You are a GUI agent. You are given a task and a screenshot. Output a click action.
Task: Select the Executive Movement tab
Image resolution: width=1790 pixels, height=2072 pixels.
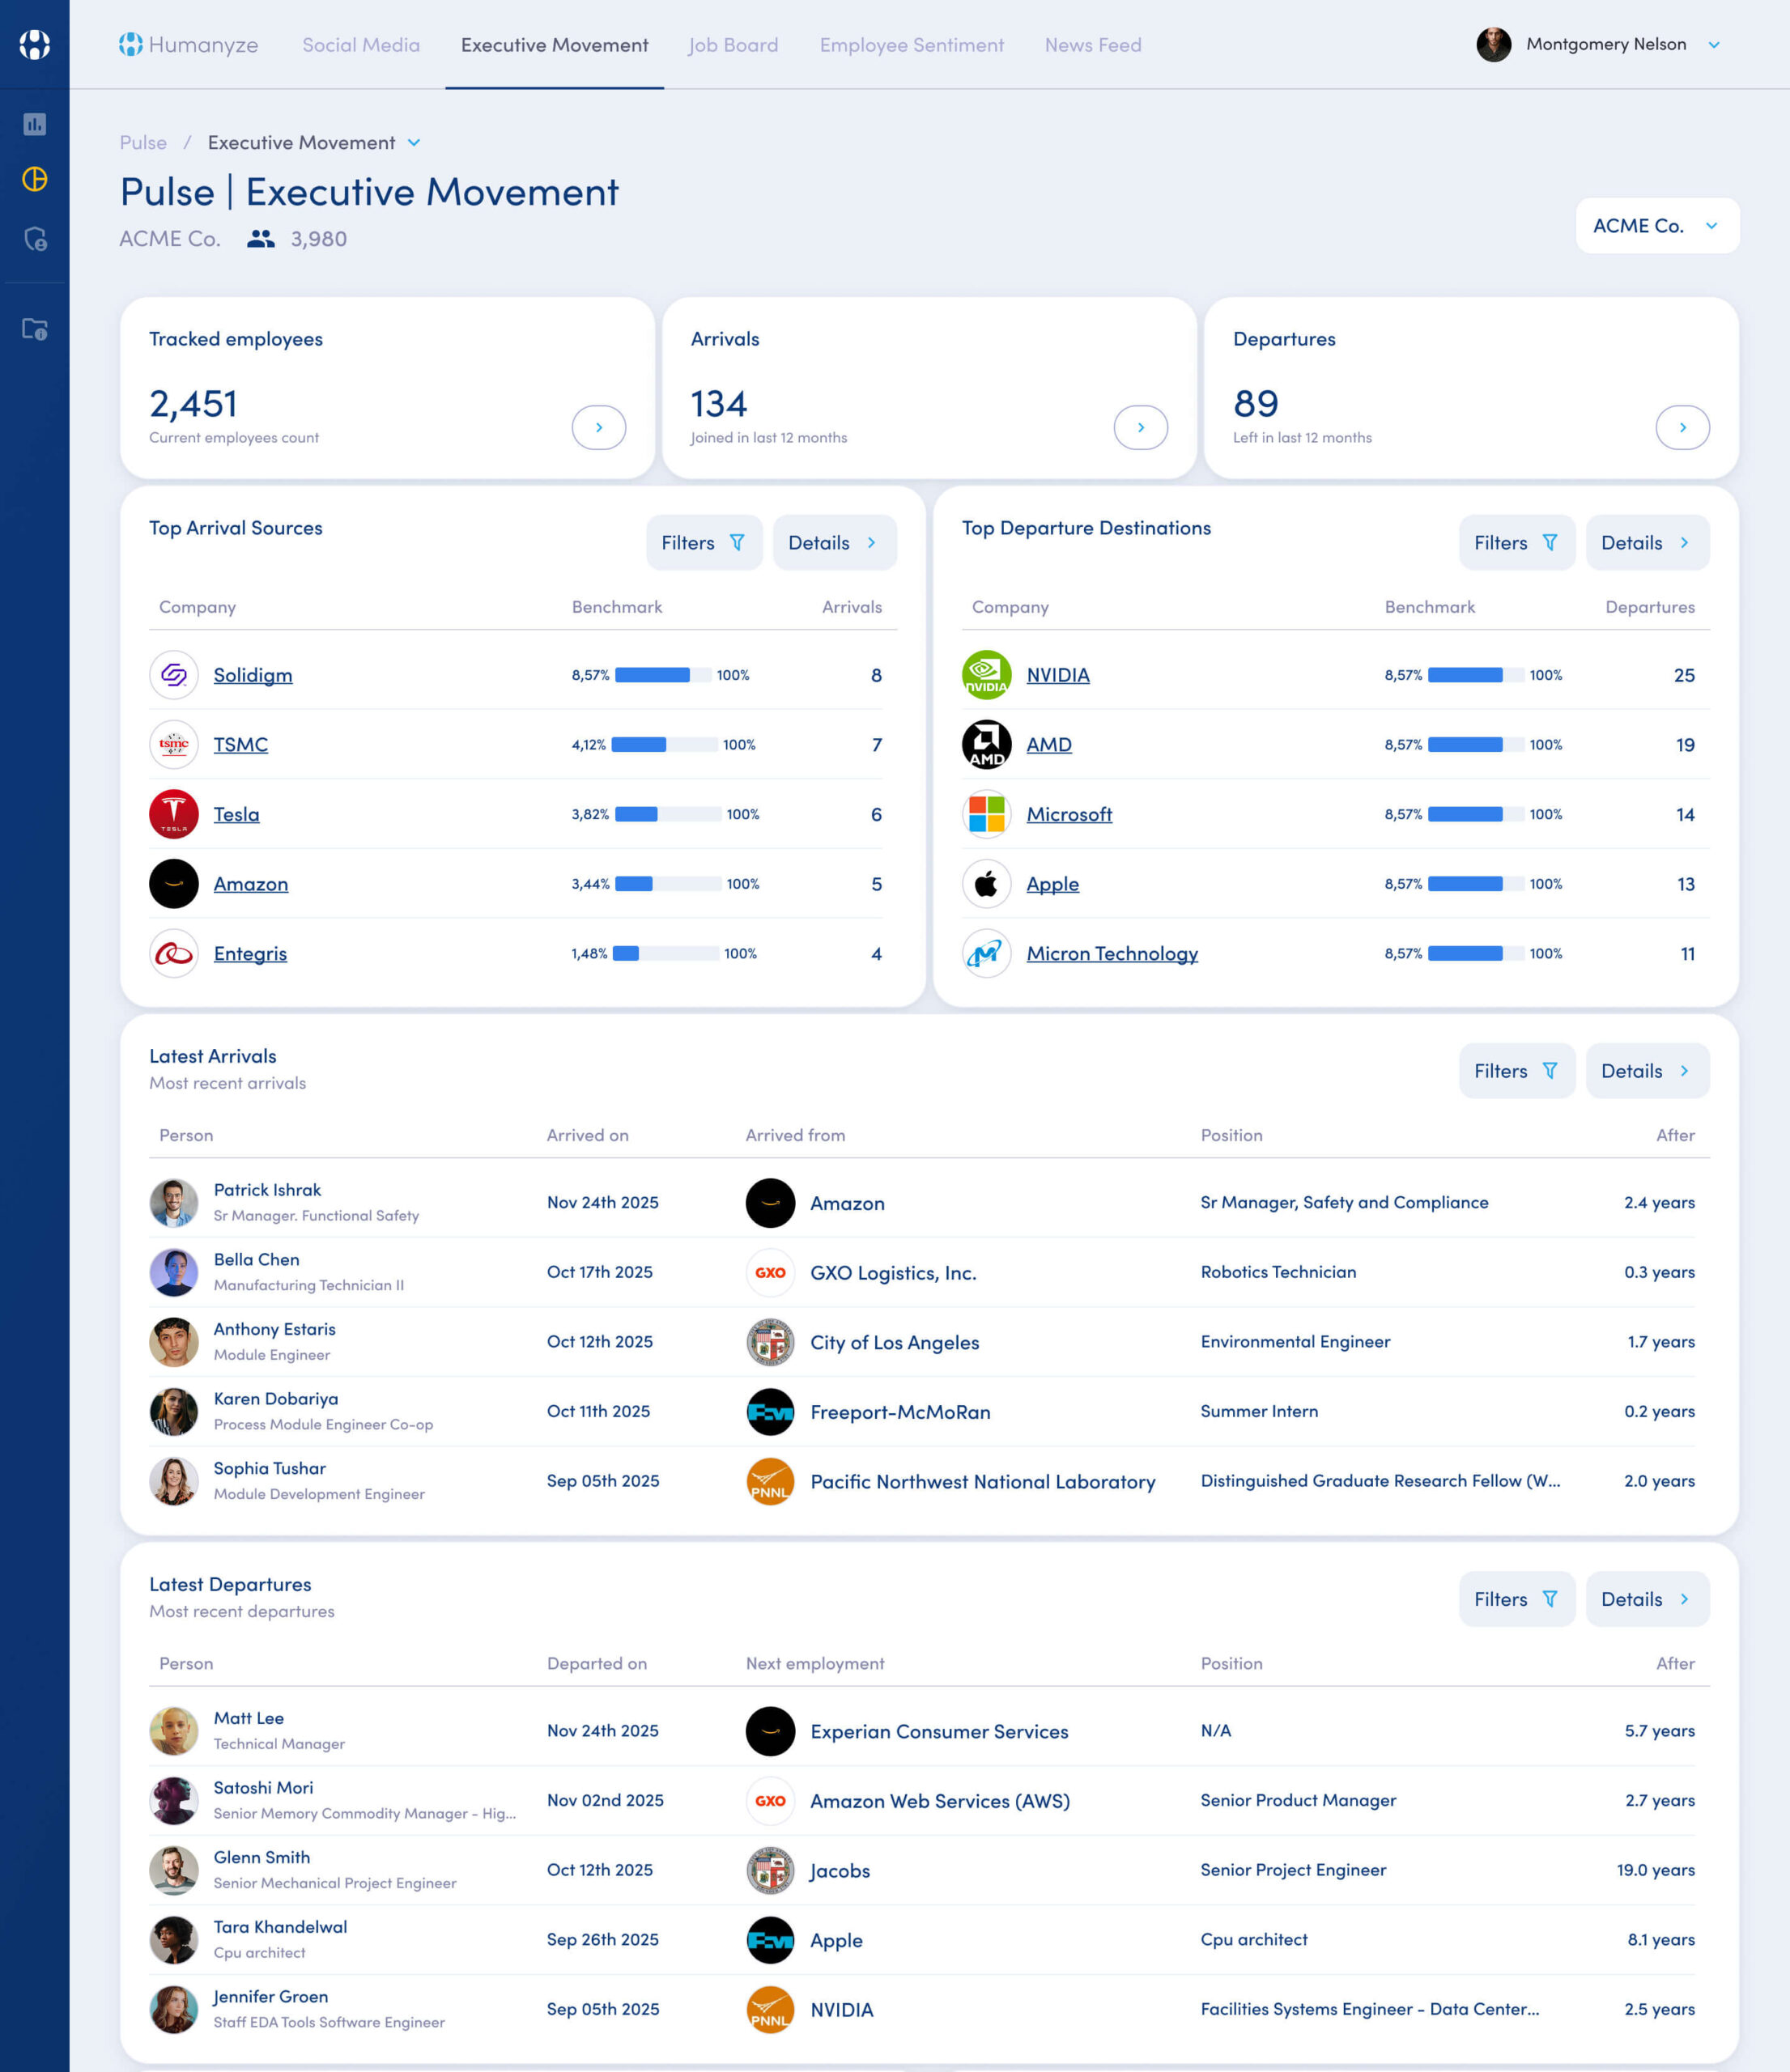555,45
